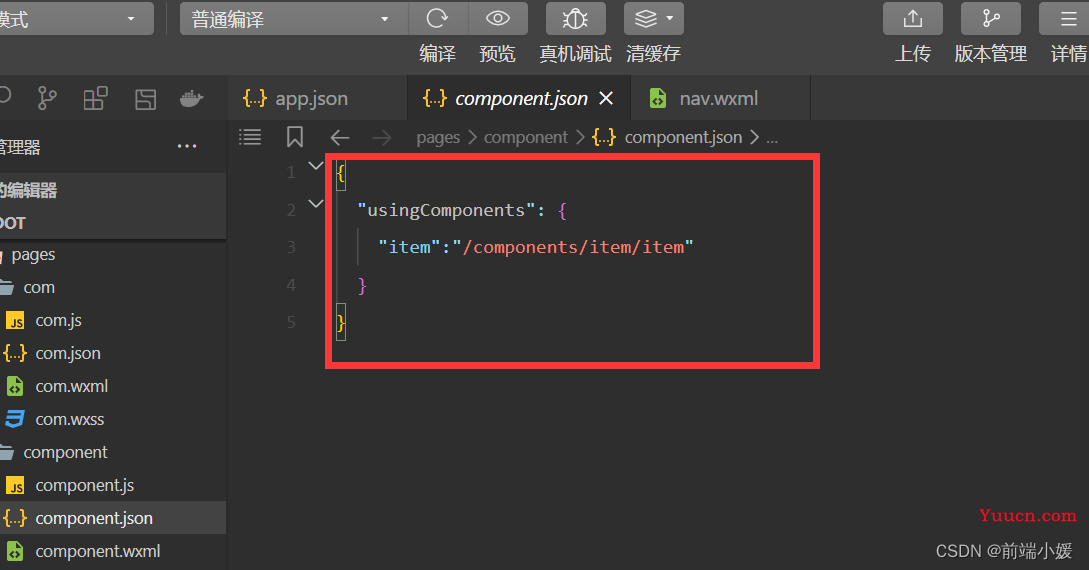The width and height of the screenshot is (1089, 570).
Task: Click the save-layout panel icon in sidebar
Action: [145, 99]
